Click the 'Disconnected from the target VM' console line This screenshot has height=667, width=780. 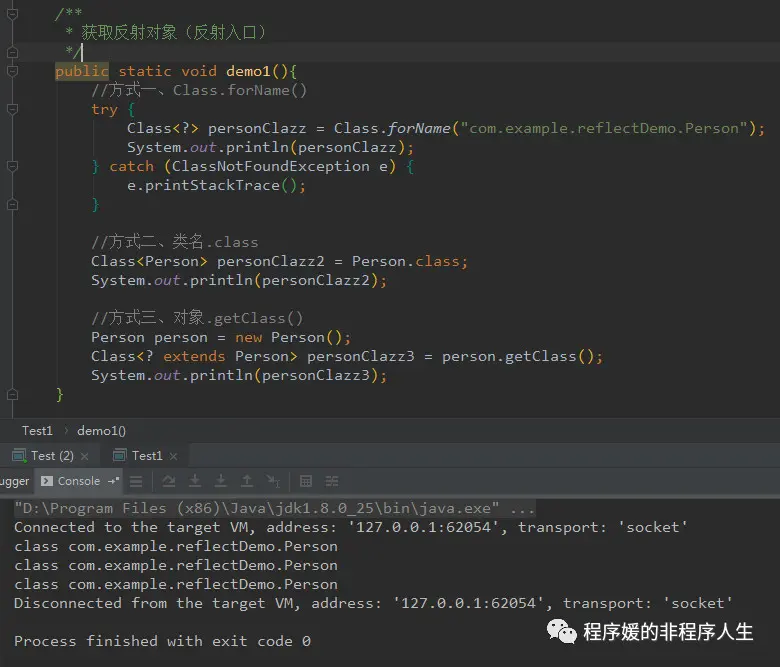tap(373, 603)
